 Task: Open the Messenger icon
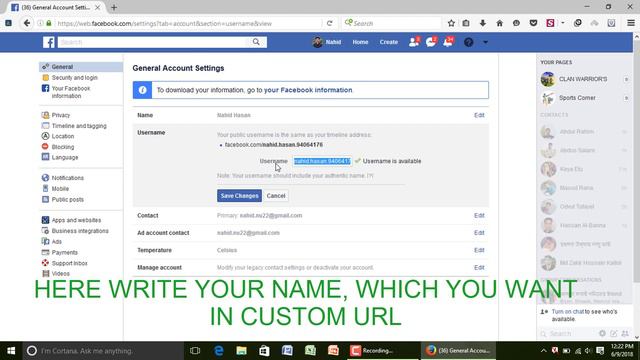[x=431, y=42]
